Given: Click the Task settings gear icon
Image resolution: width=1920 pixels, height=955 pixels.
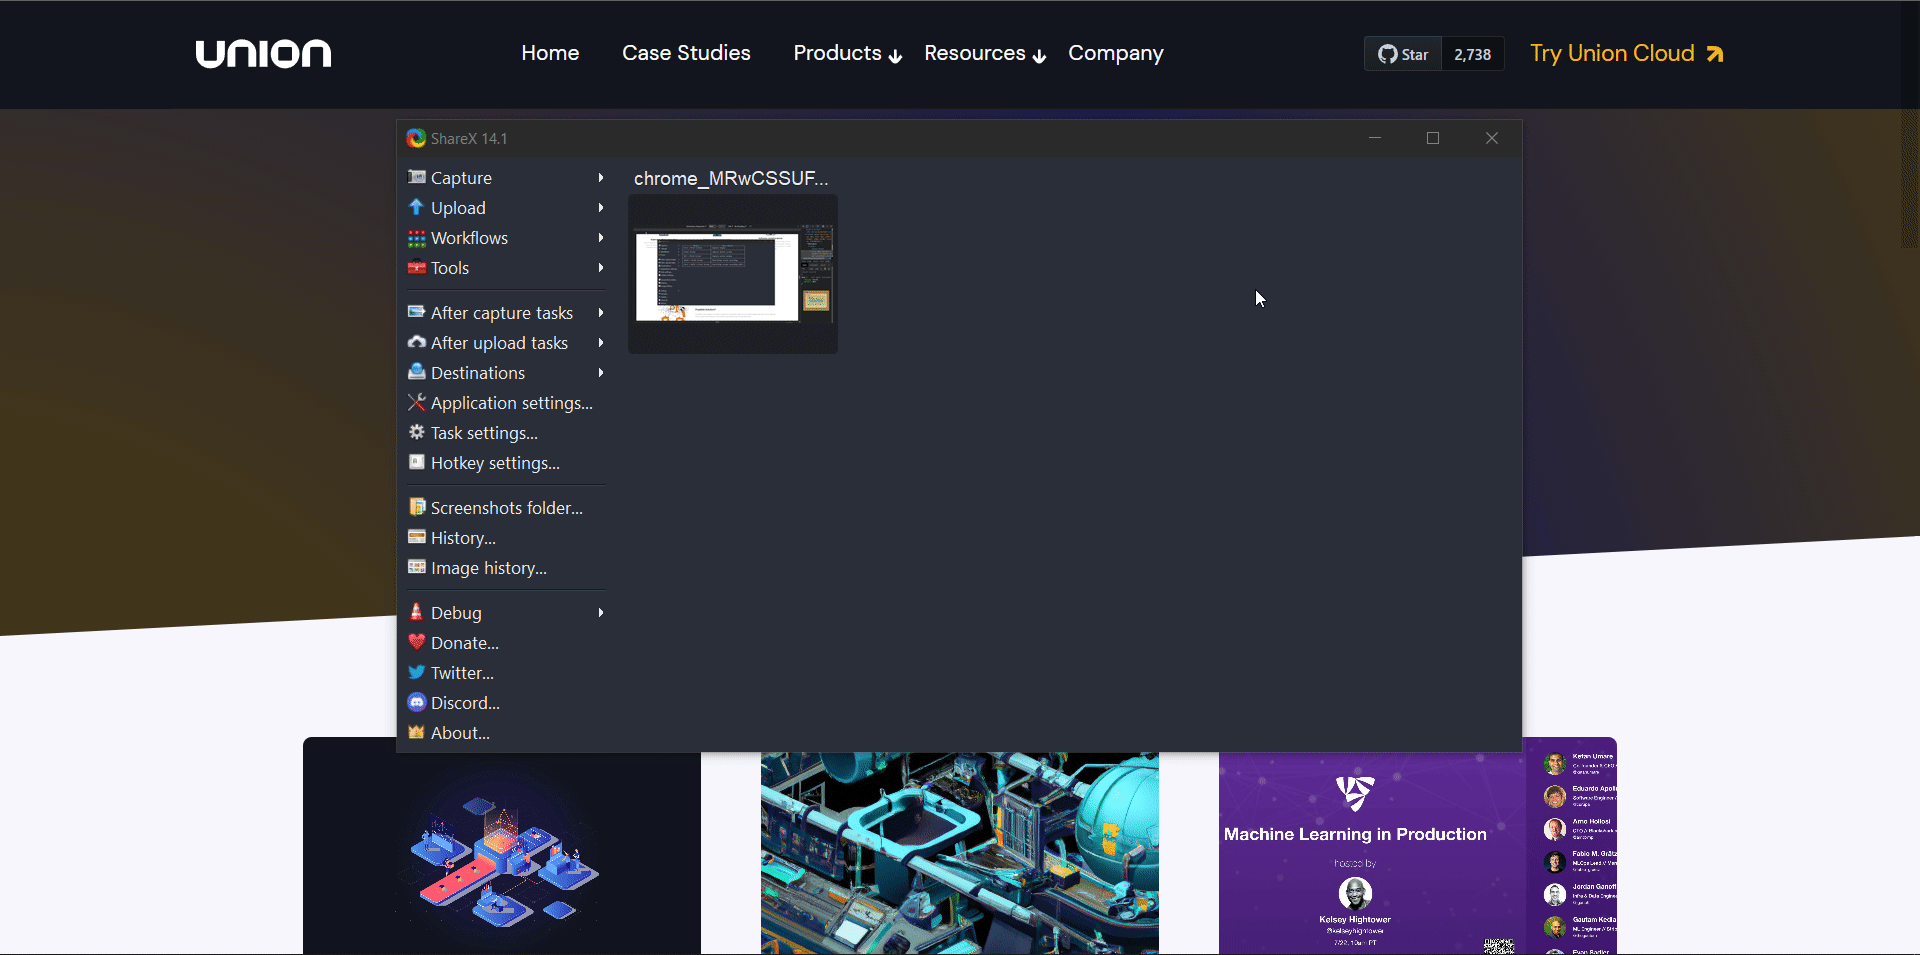Looking at the screenshot, I should click(x=417, y=432).
